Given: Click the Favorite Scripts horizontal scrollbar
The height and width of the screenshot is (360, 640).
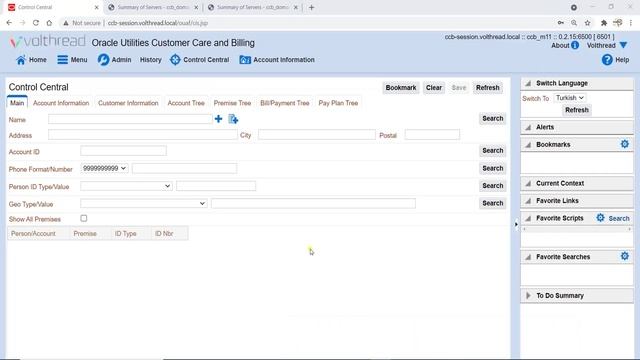Looking at the screenshot, I should pos(577,229).
